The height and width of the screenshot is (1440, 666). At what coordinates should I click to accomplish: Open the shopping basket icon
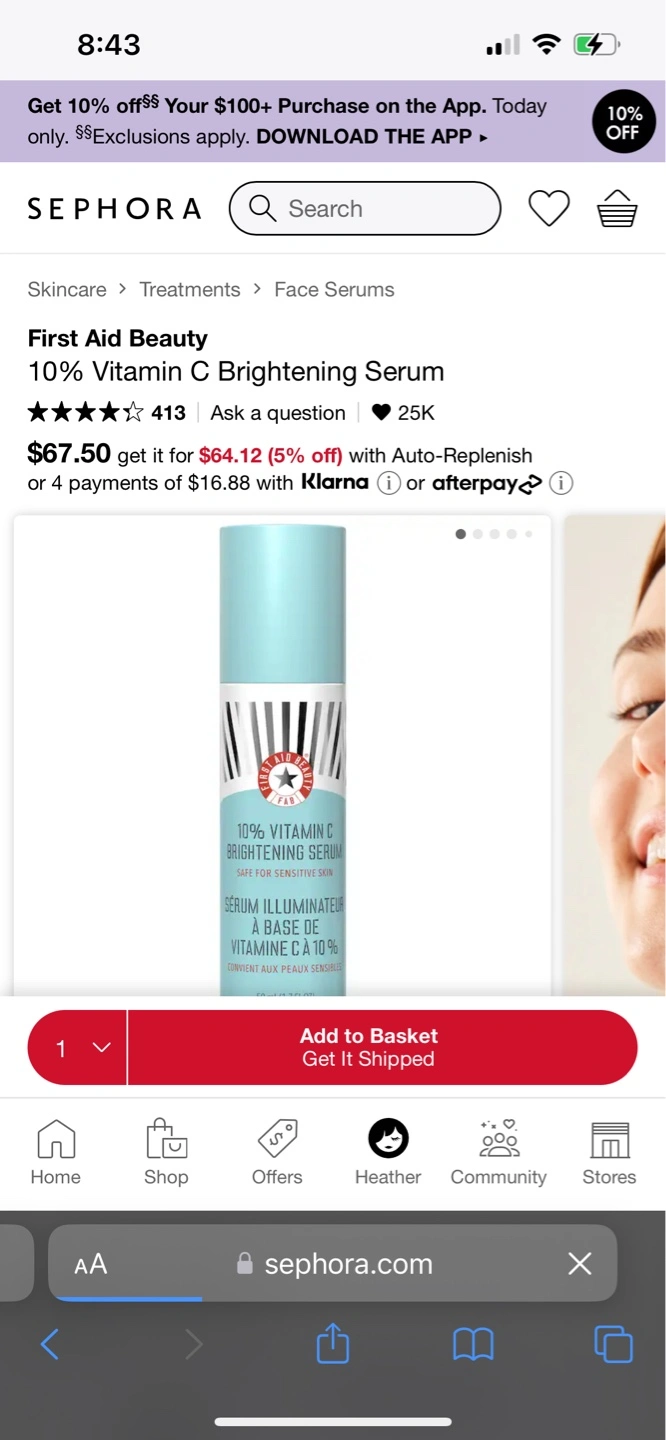click(617, 208)
